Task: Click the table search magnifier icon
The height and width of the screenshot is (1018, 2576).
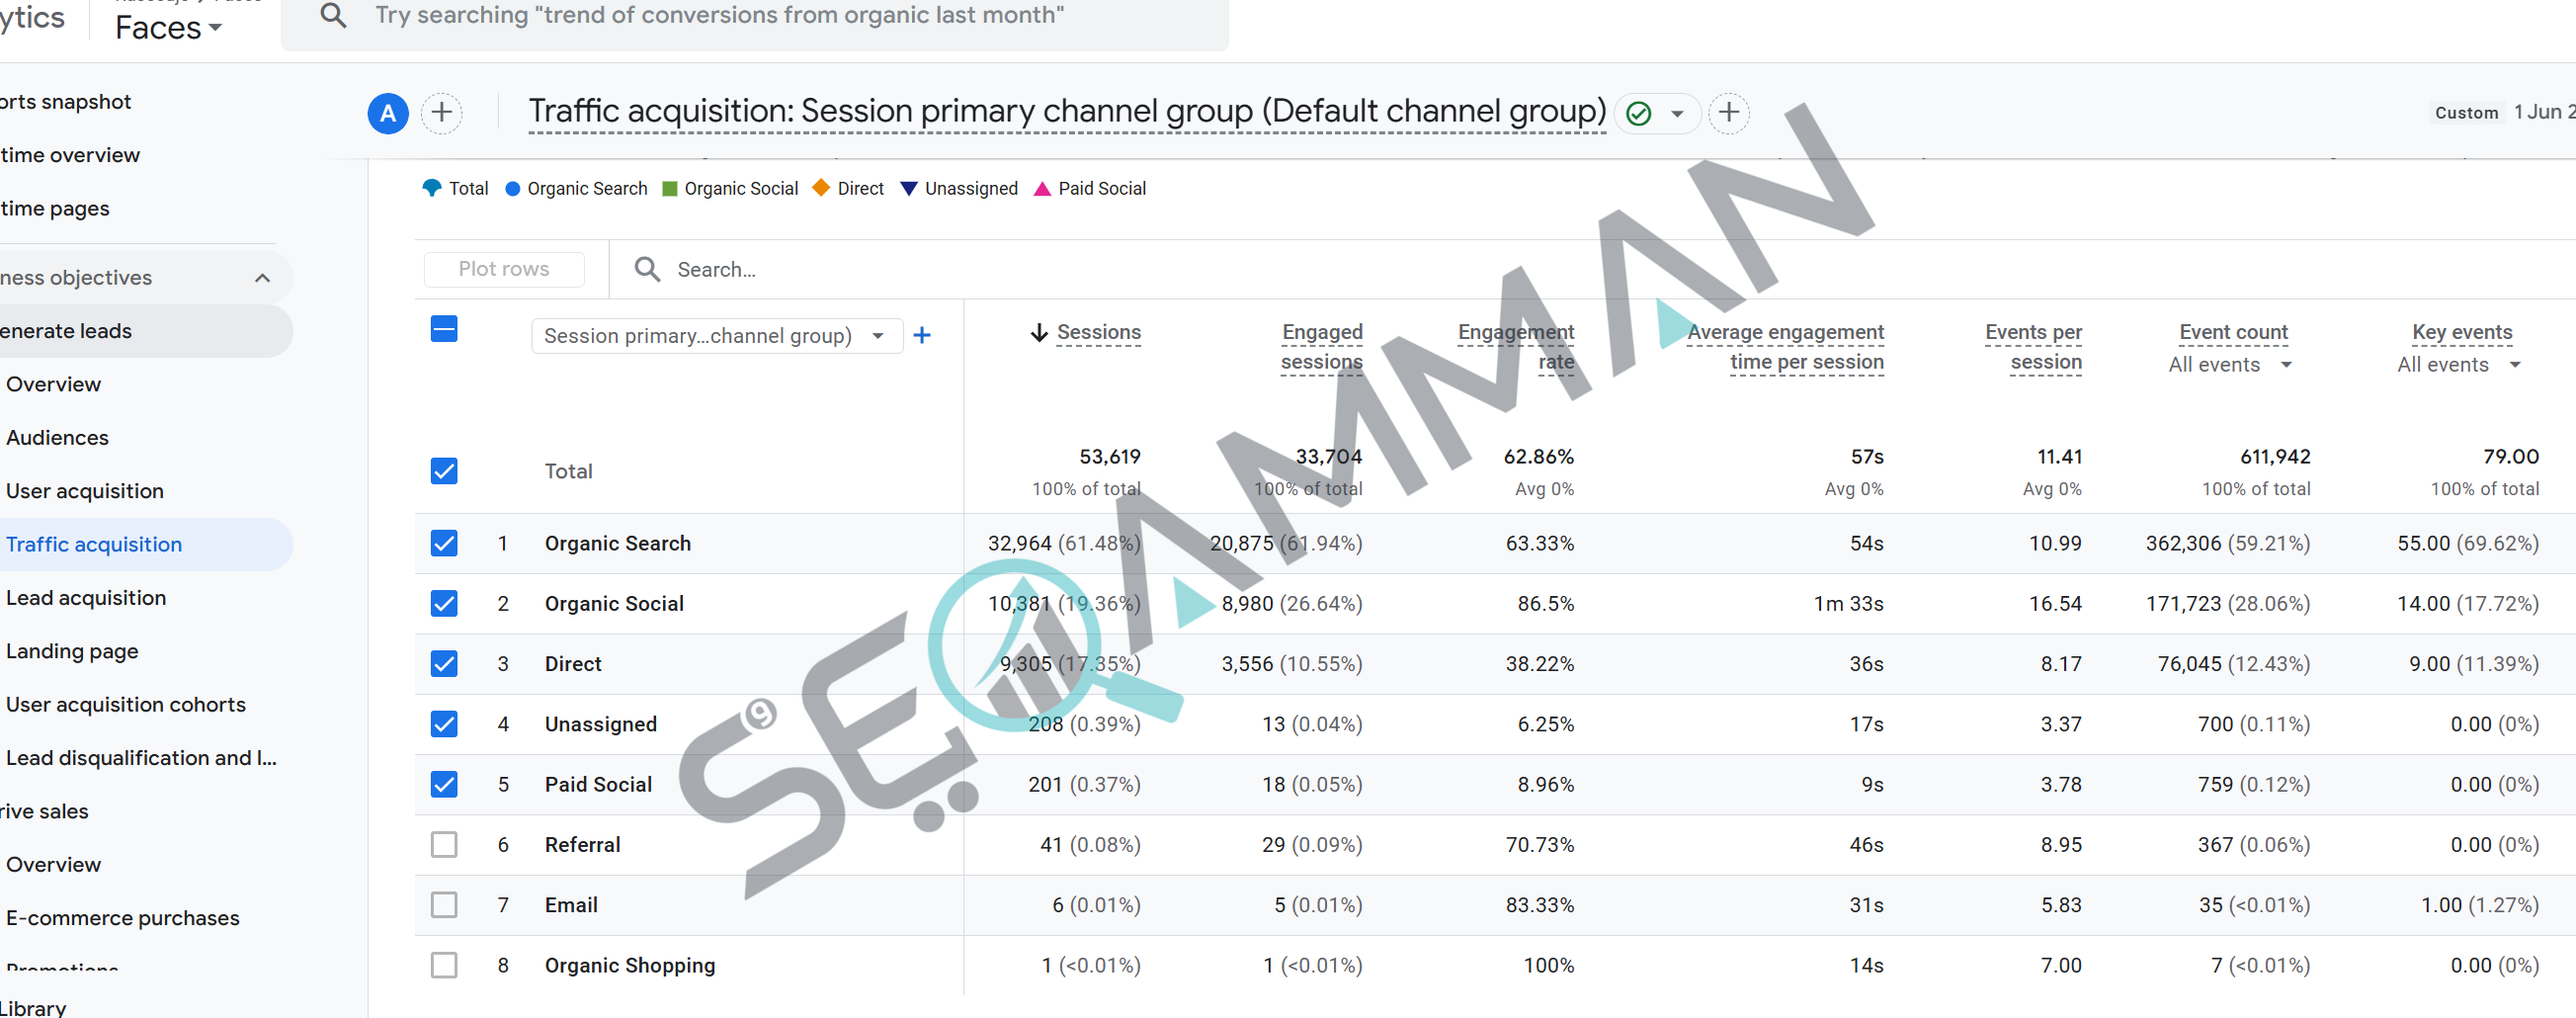Action: coord(647,269)
